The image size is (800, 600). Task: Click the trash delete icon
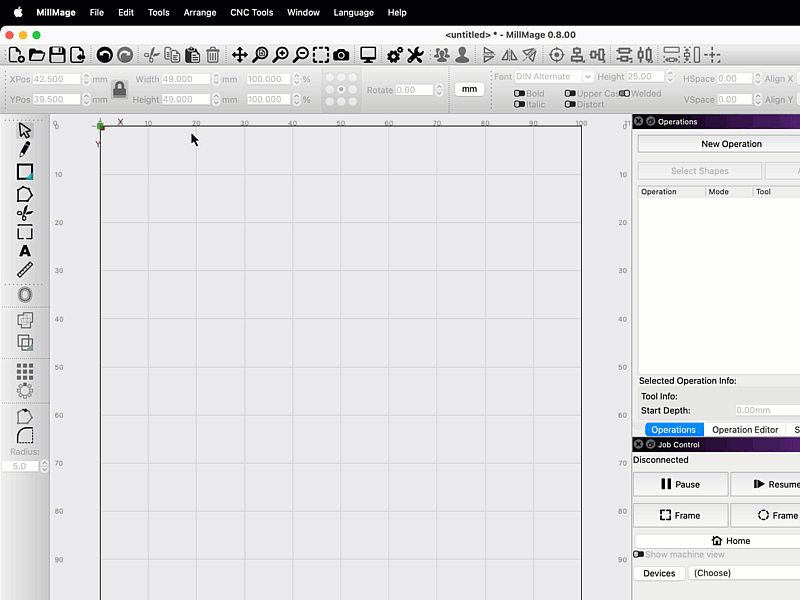coord(213,55)
